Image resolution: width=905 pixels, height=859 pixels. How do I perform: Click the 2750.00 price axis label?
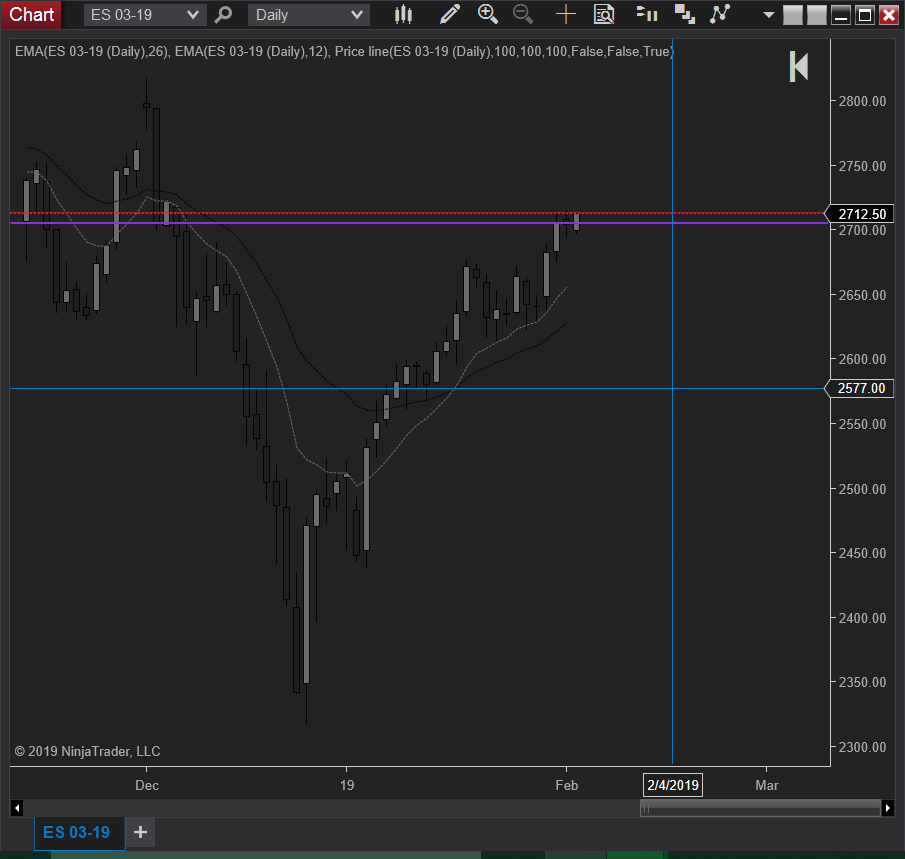[x=862, y=166]
